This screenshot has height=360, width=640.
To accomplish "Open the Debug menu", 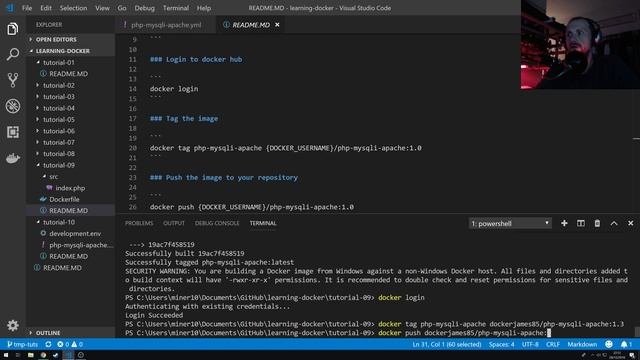I will point(144,8).
